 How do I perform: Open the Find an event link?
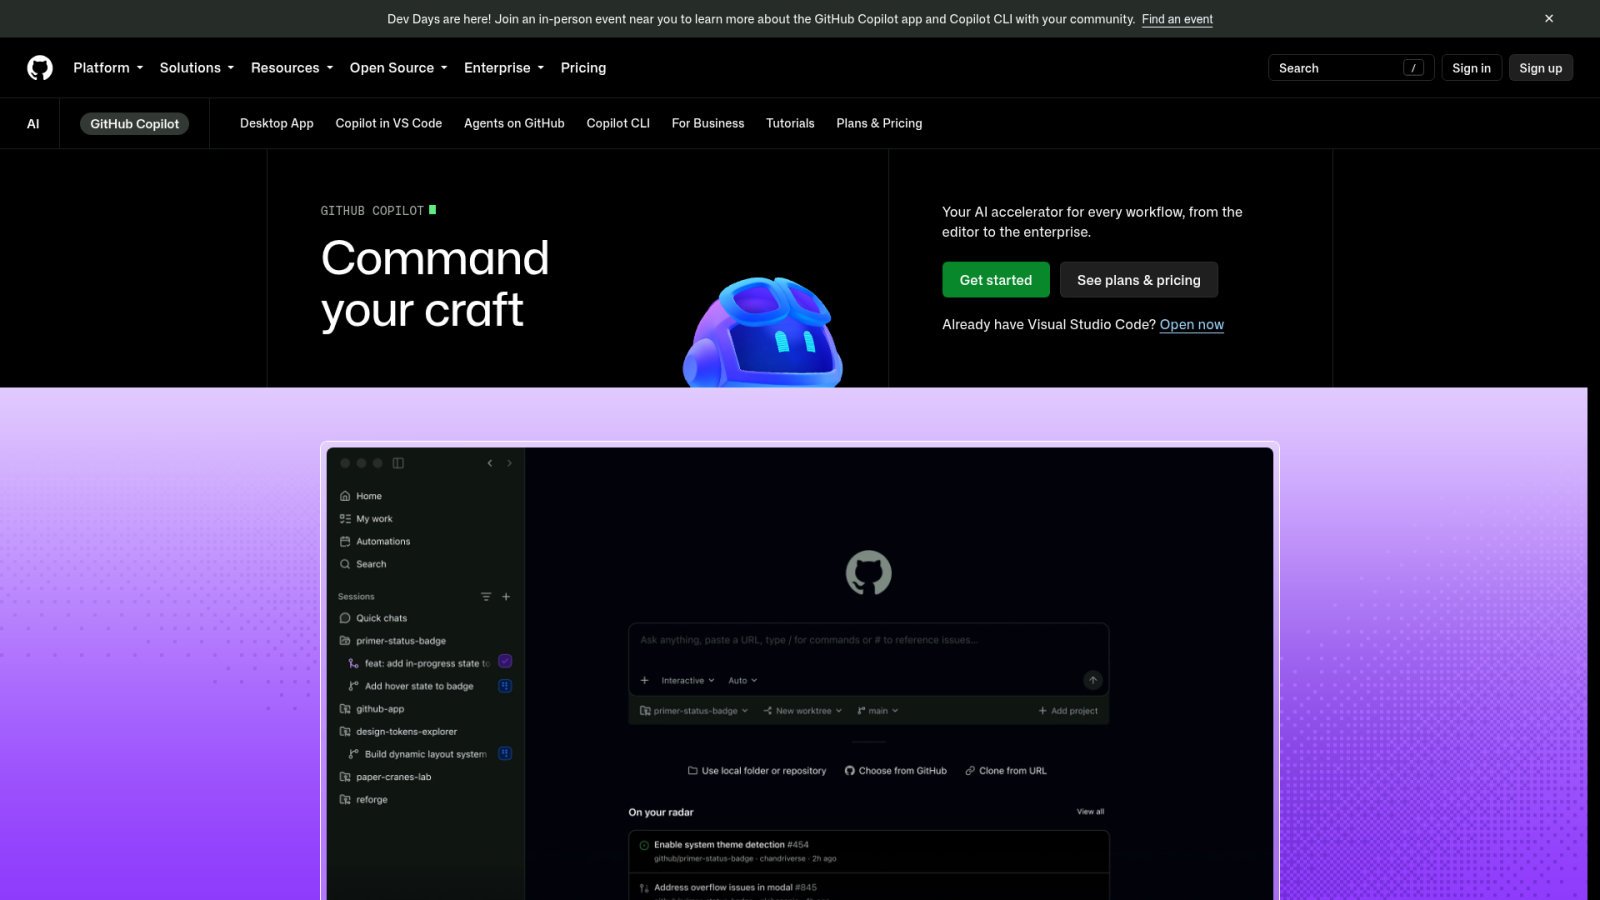click(1177, 19)
